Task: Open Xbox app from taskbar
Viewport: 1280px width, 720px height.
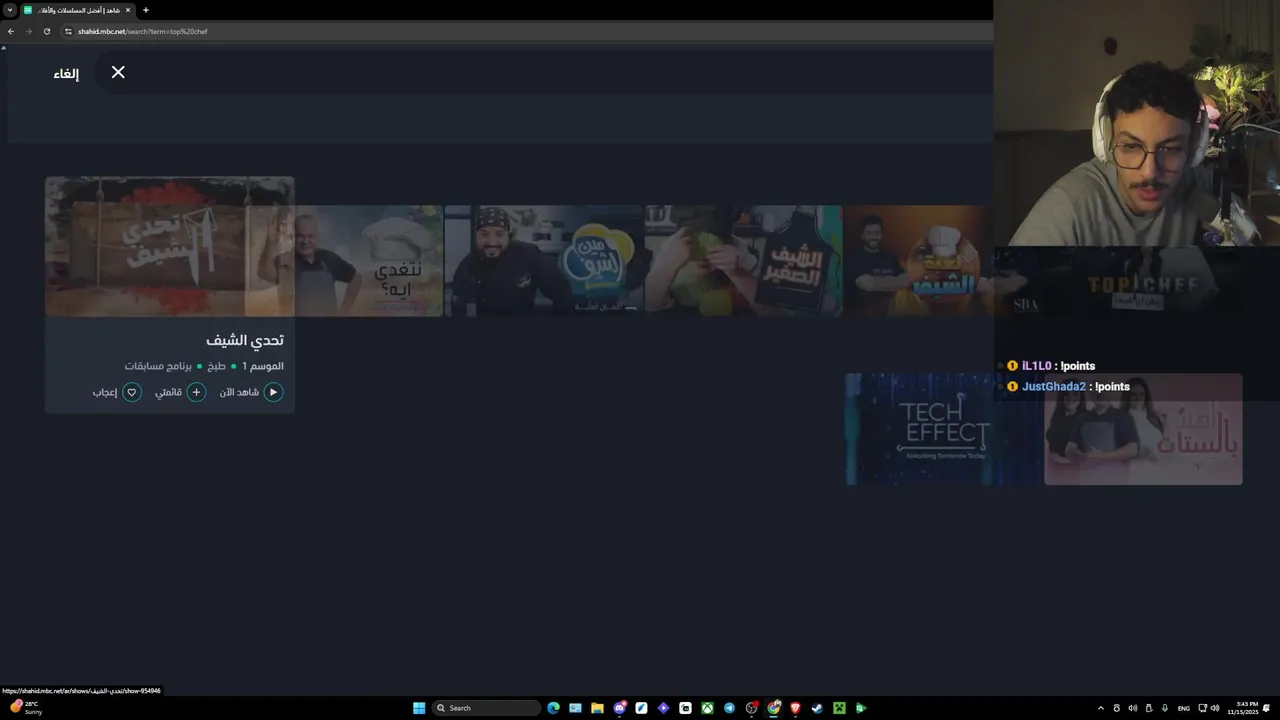Action: (x=707, y=708)
